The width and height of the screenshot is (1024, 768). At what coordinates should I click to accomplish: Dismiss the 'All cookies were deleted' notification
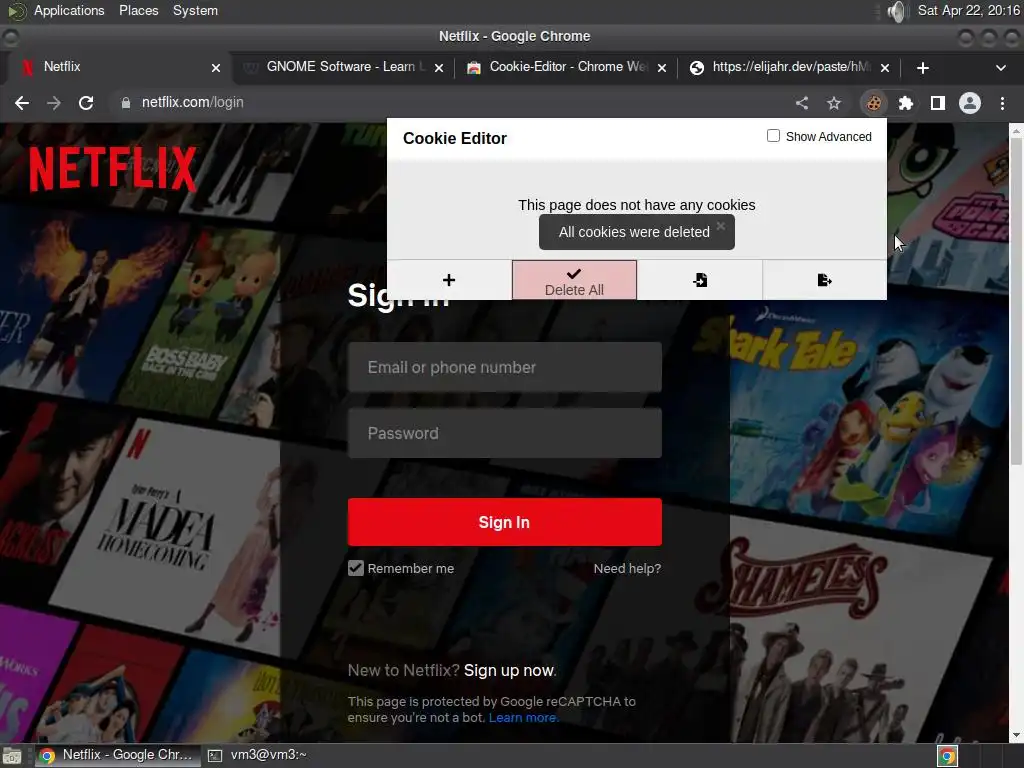[720, 226]
